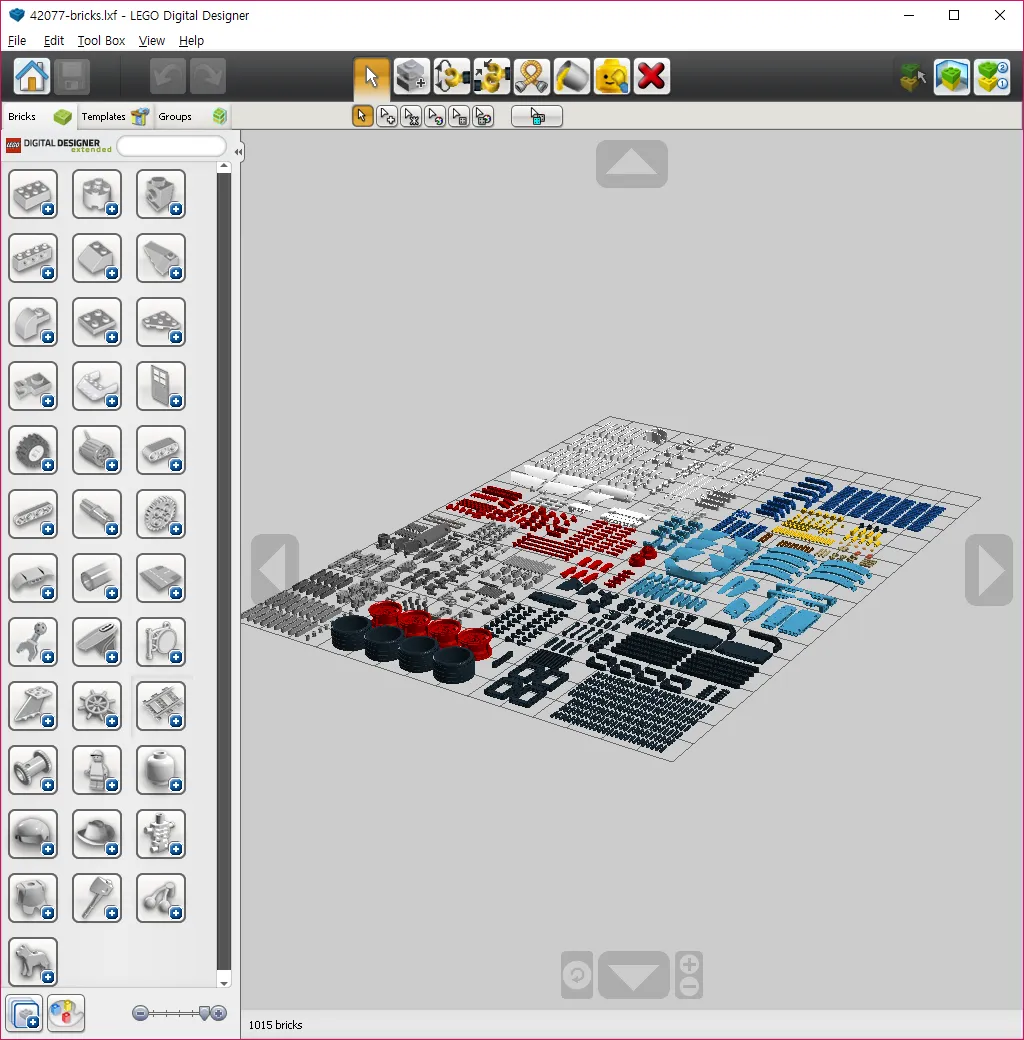Screen dimensions: 1024x1040
Task: Expand the helmet headgear category
Action: tap(33, 834)
